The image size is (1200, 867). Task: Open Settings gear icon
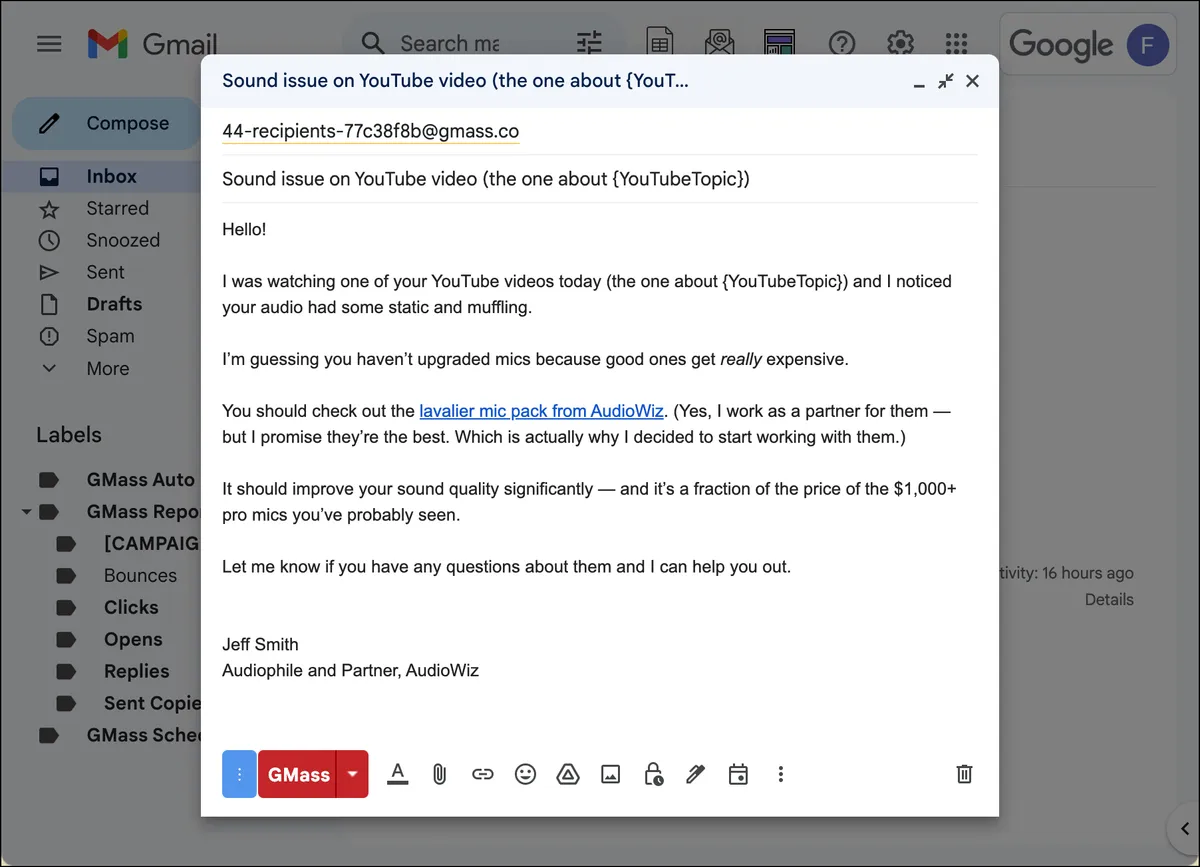tap(900, 44)
